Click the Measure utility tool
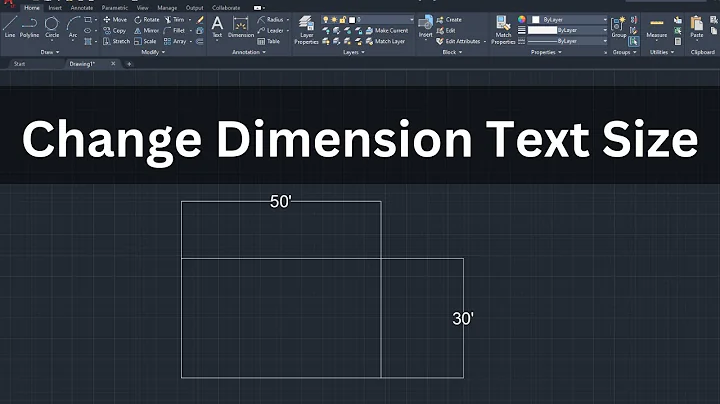720x404 pixels. pyautogui.click(x=657, y=27)
